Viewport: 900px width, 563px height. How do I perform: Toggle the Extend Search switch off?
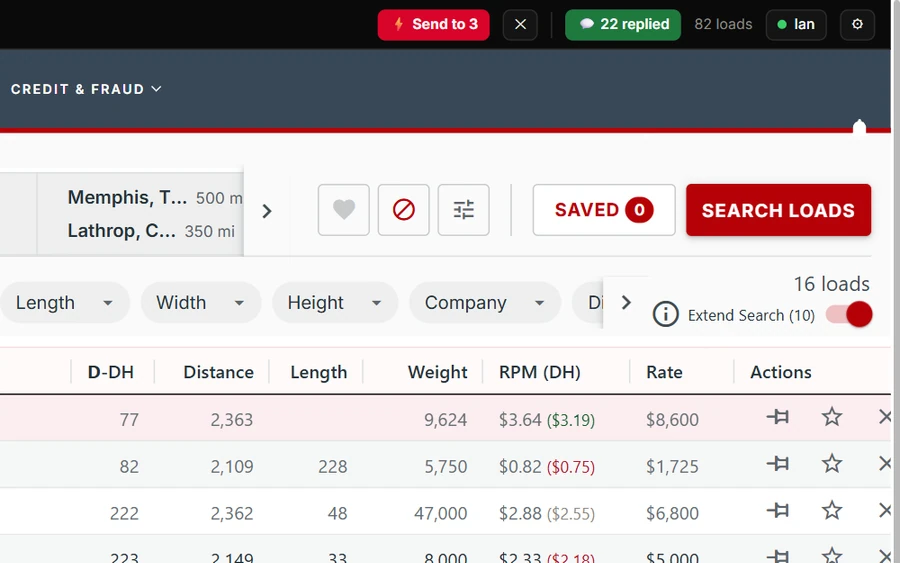(849, 314)
